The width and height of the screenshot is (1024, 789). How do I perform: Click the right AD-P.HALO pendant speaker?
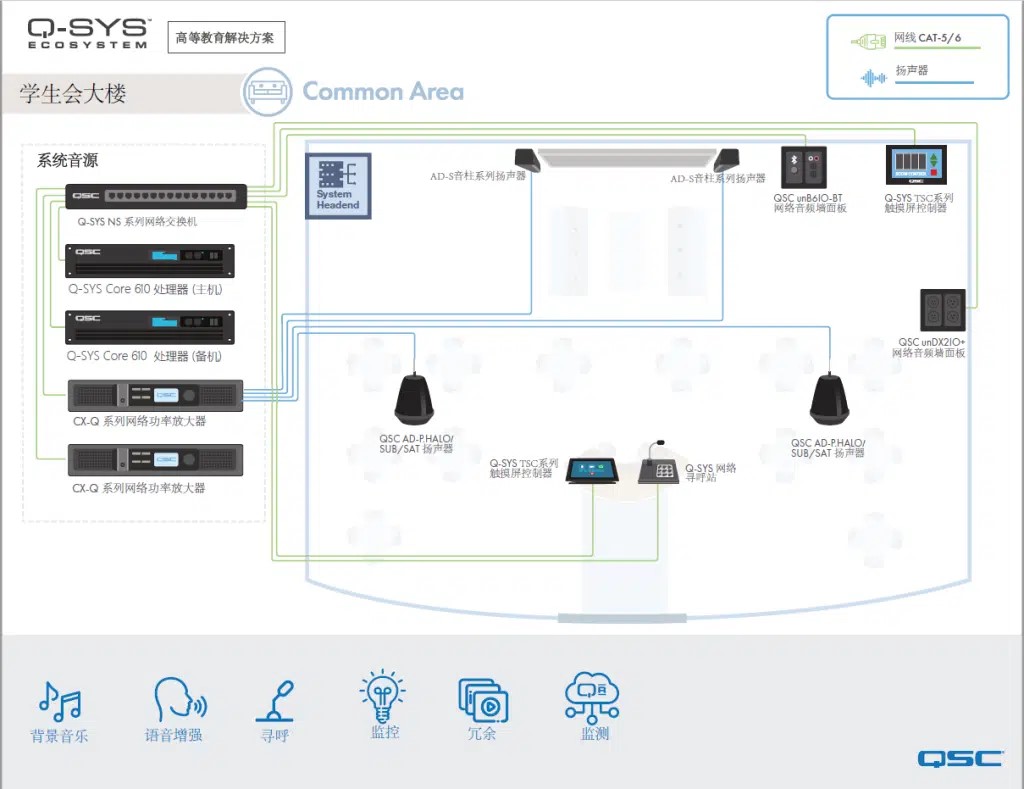click(x=829, y=399)
